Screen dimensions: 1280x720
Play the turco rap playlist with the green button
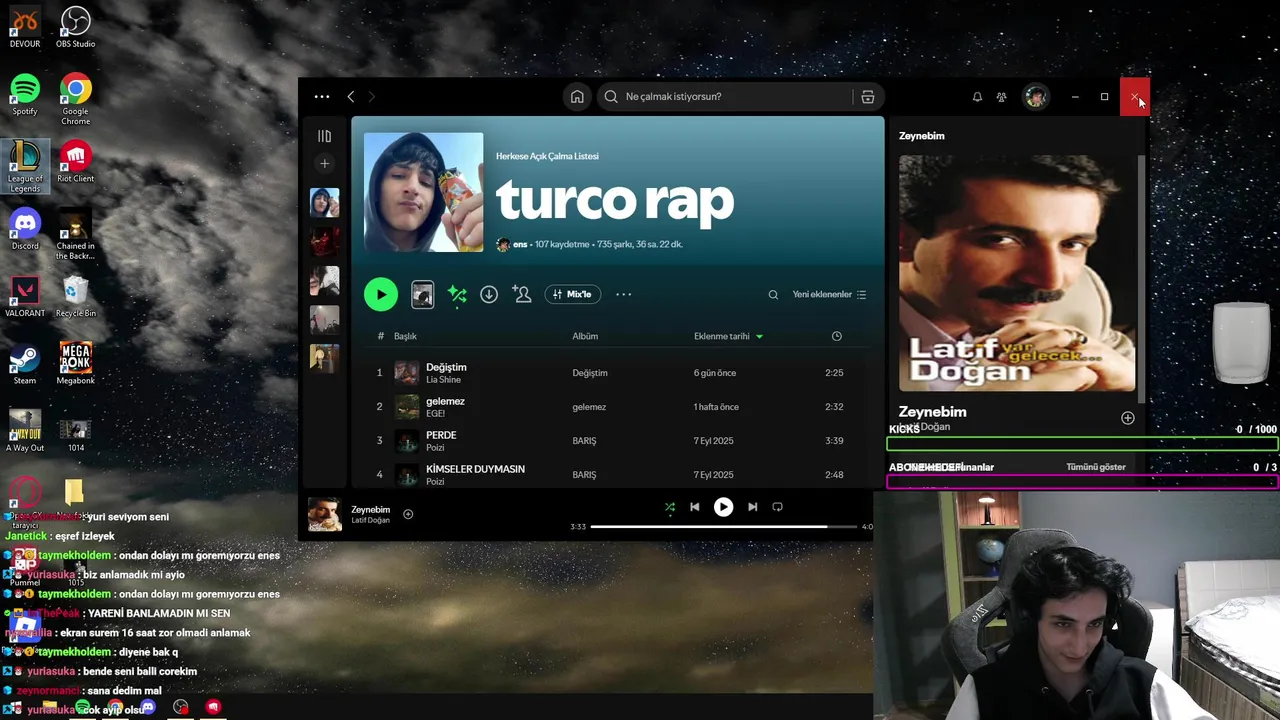pyautogui.click(x=380, y=294)
